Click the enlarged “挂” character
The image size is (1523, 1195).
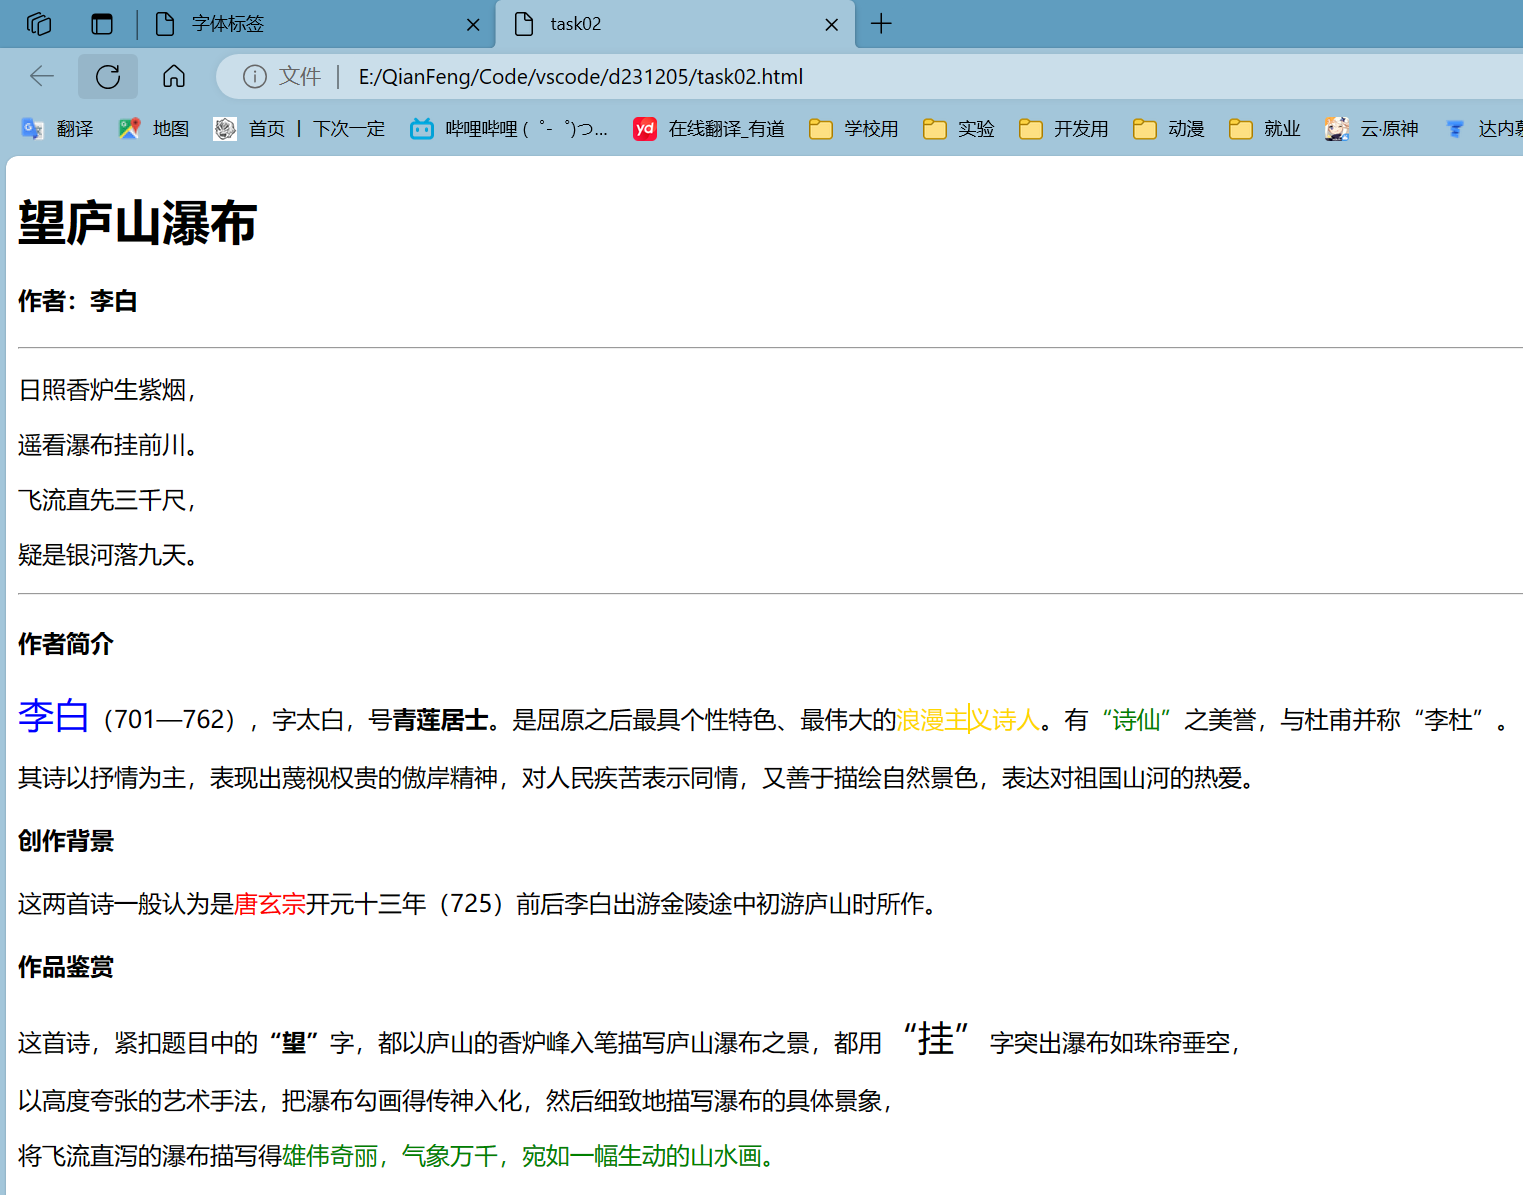point(936,1039)
